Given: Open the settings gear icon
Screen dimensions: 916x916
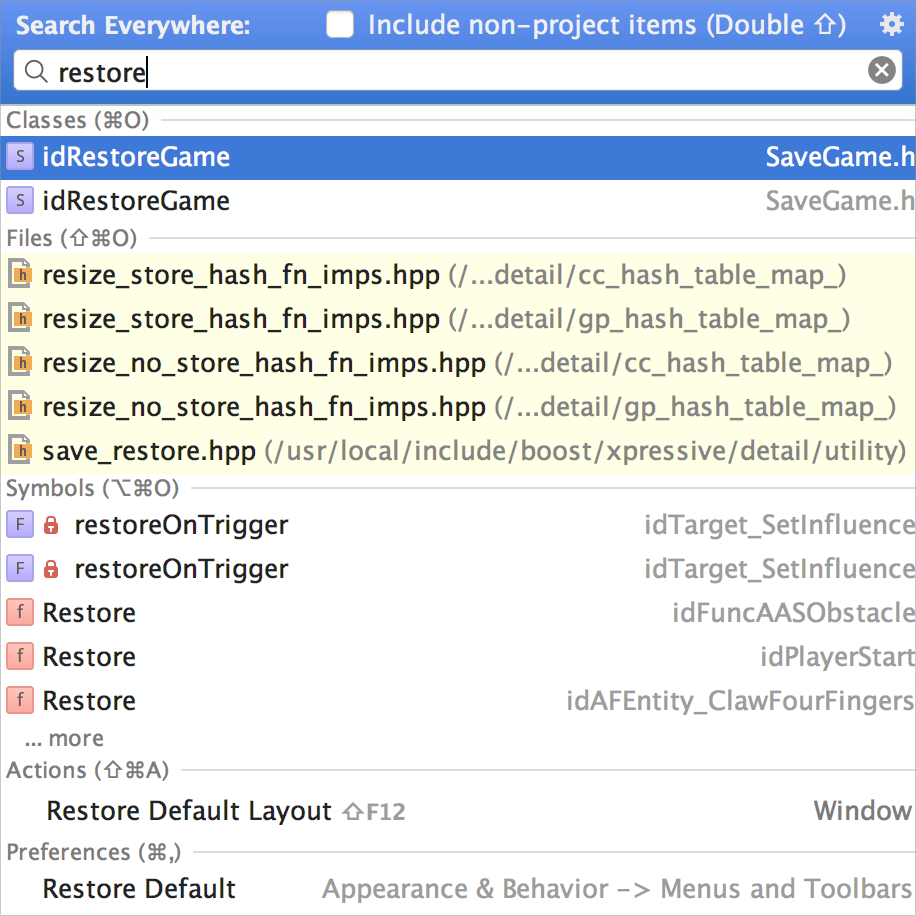Looking at the screenshot, I should 891,25.
